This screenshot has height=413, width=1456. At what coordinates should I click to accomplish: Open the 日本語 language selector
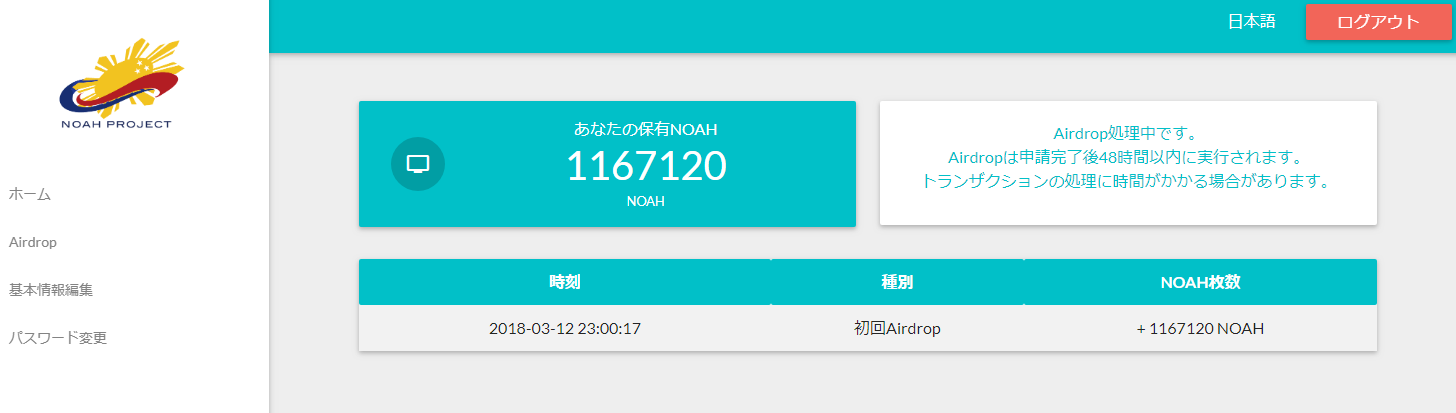coord(1251,22)
